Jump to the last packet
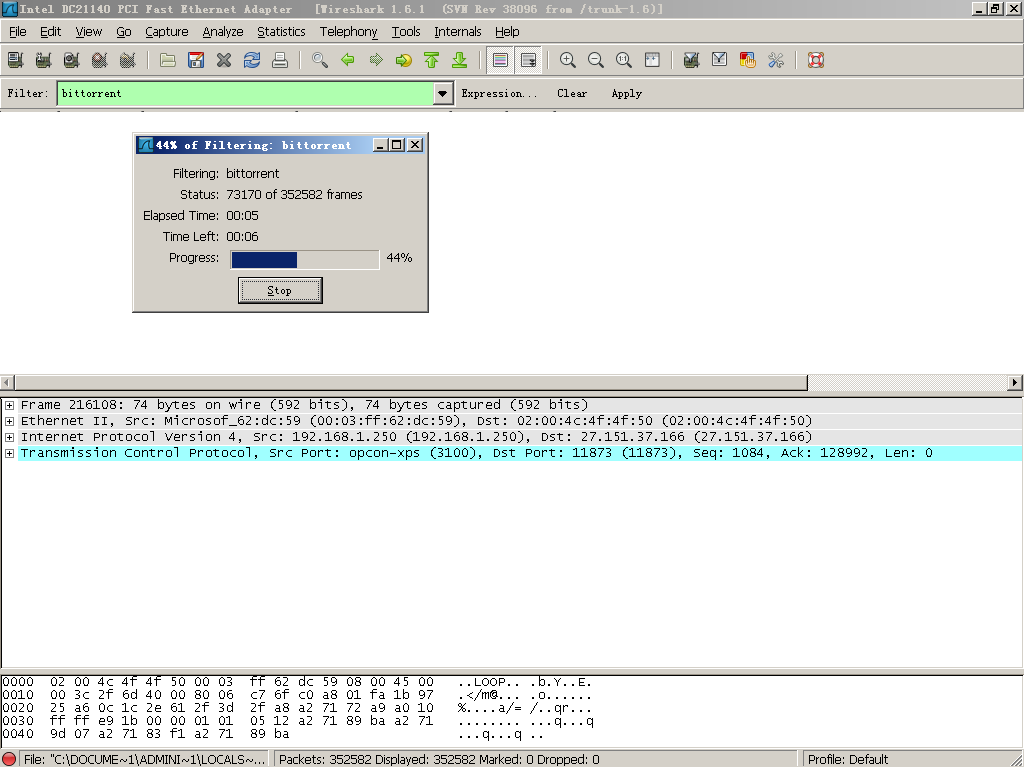 (460, 60)
